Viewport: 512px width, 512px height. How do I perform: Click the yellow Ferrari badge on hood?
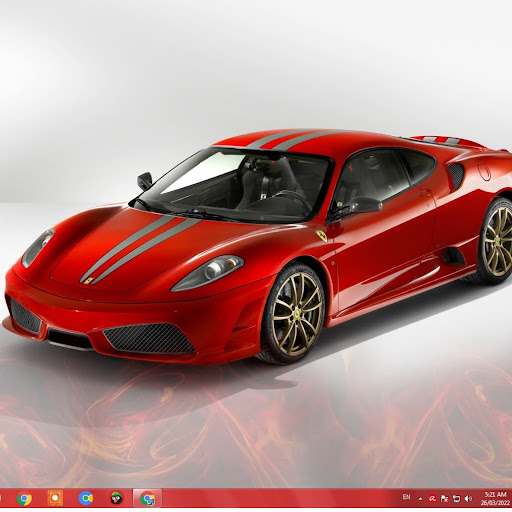[x=88, y=281]
